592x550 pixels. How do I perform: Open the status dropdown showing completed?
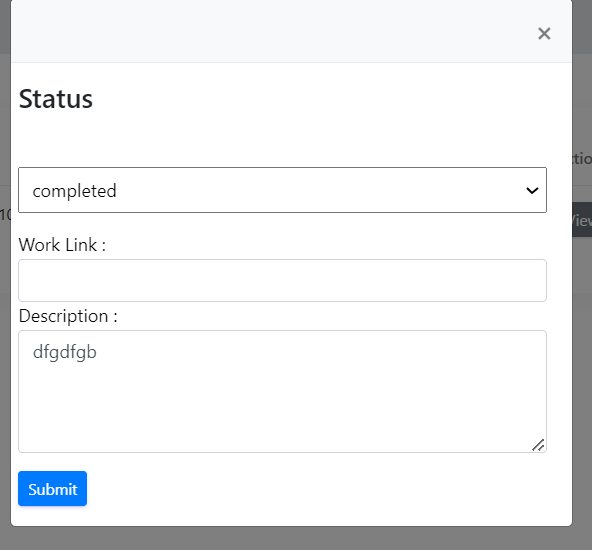click(x=282, y=190)
